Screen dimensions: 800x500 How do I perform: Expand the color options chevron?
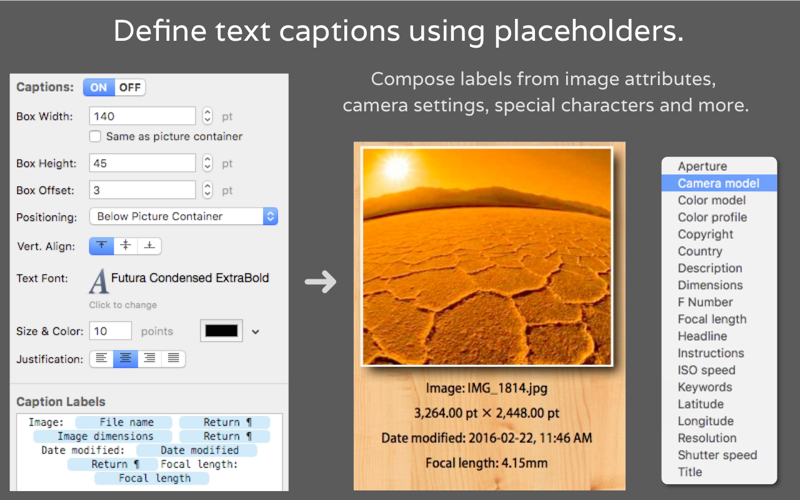(x=256, y=332)
